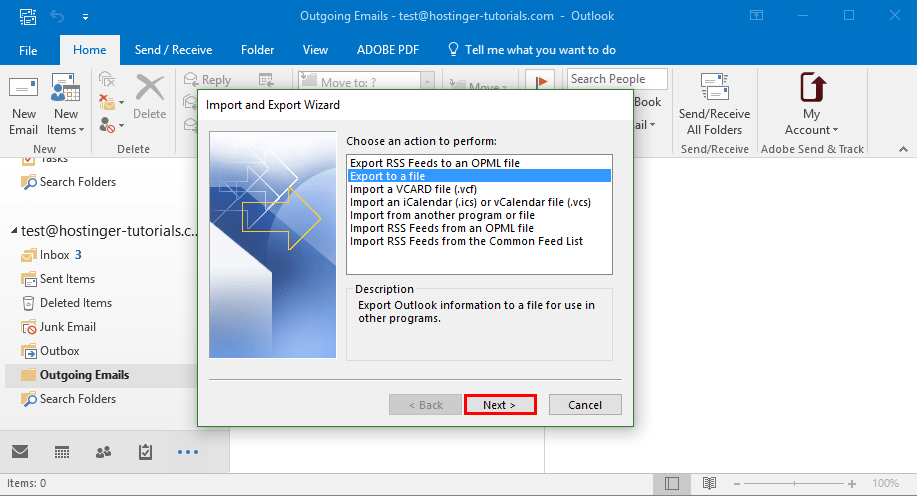This screenshot has height=496, width=917.
Task: Click Reading view icon in status bar
Action: [709, 483]
